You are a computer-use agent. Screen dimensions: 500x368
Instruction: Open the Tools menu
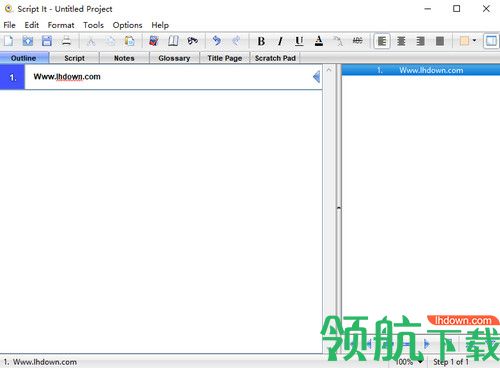93,25
